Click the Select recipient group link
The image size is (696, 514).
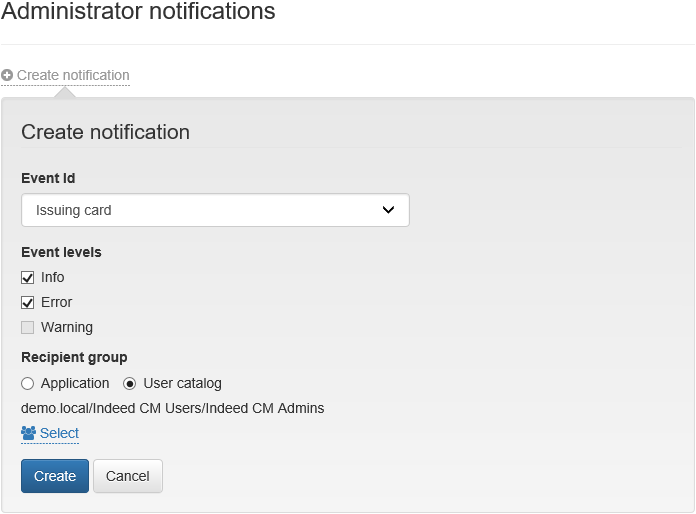click(x=59, y=433)
